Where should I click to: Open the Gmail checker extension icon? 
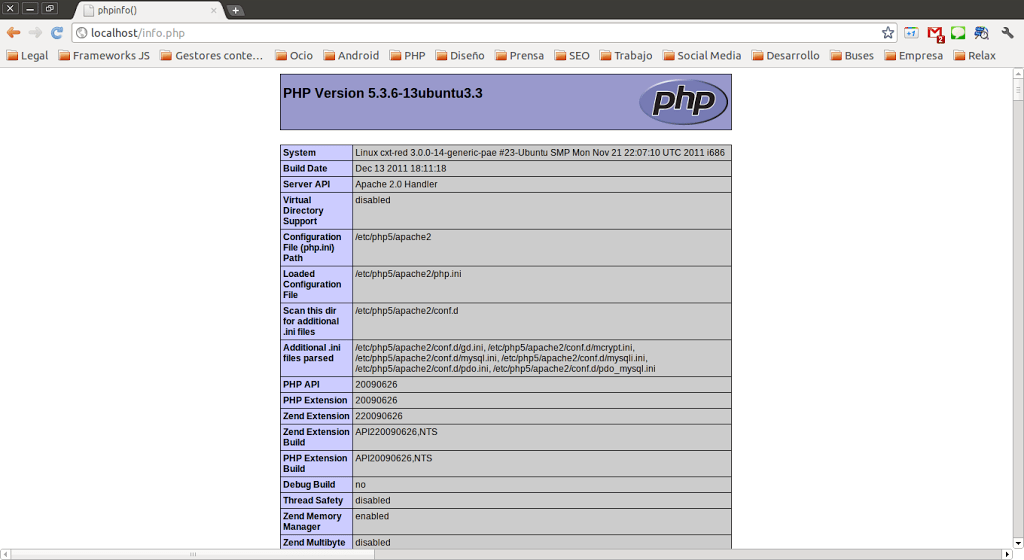pyautogui.click(x=935, y=33)
